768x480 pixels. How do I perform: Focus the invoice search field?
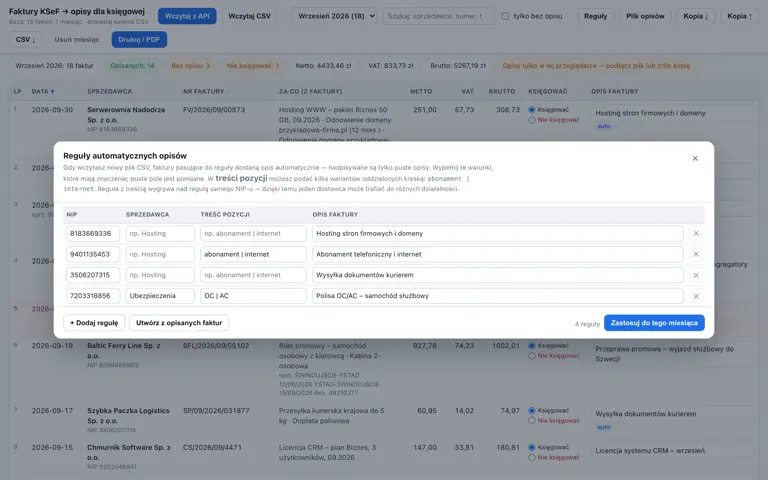point(437,16)
